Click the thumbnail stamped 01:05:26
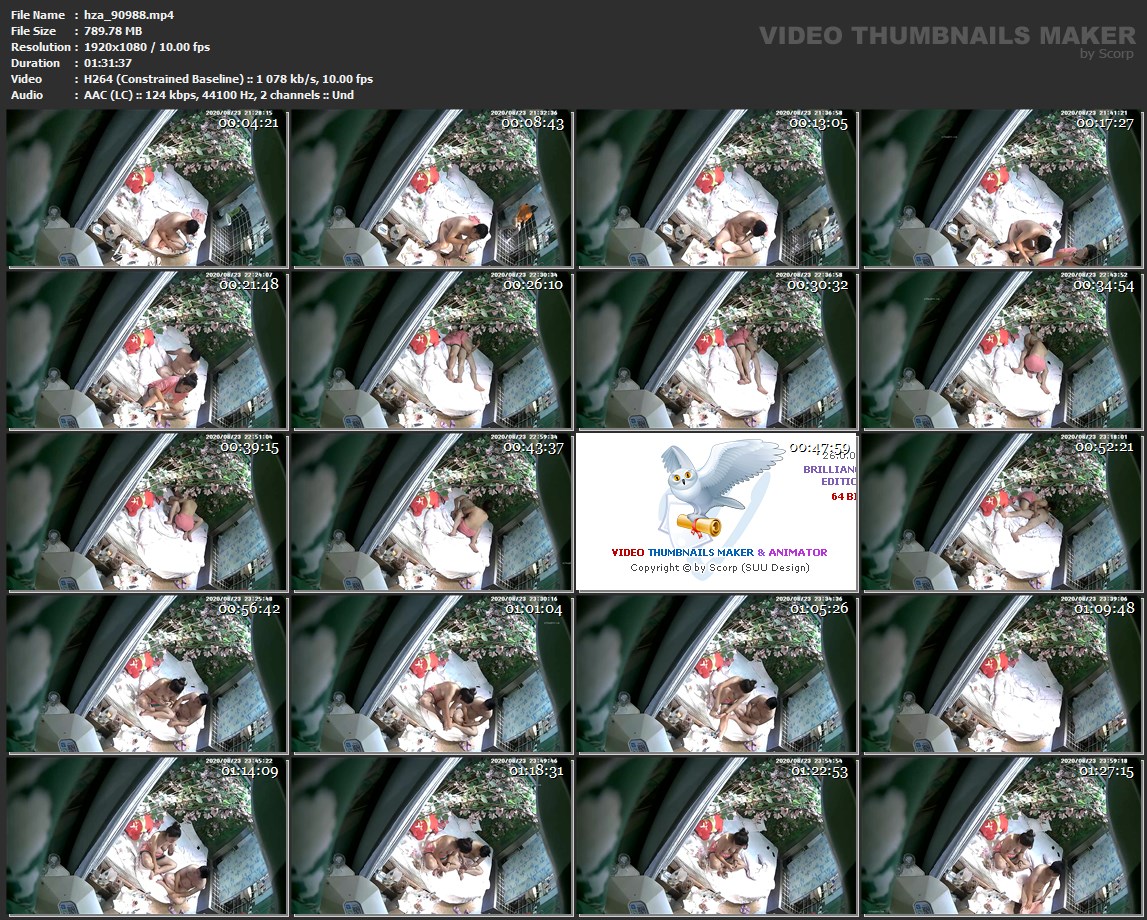Screen dimensions: 1147x920 pyautogui.click(x=716, y=674)
